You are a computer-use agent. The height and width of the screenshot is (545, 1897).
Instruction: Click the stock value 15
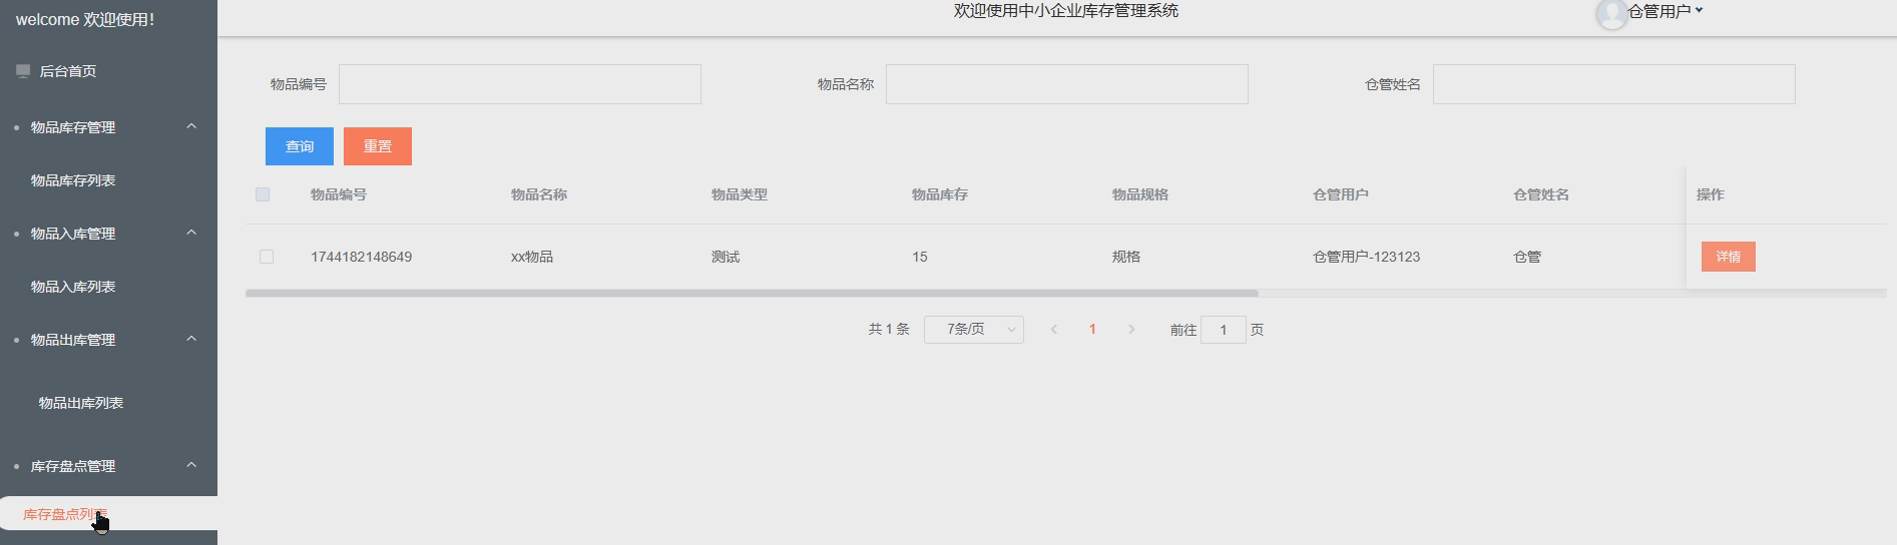coord(920,257)
